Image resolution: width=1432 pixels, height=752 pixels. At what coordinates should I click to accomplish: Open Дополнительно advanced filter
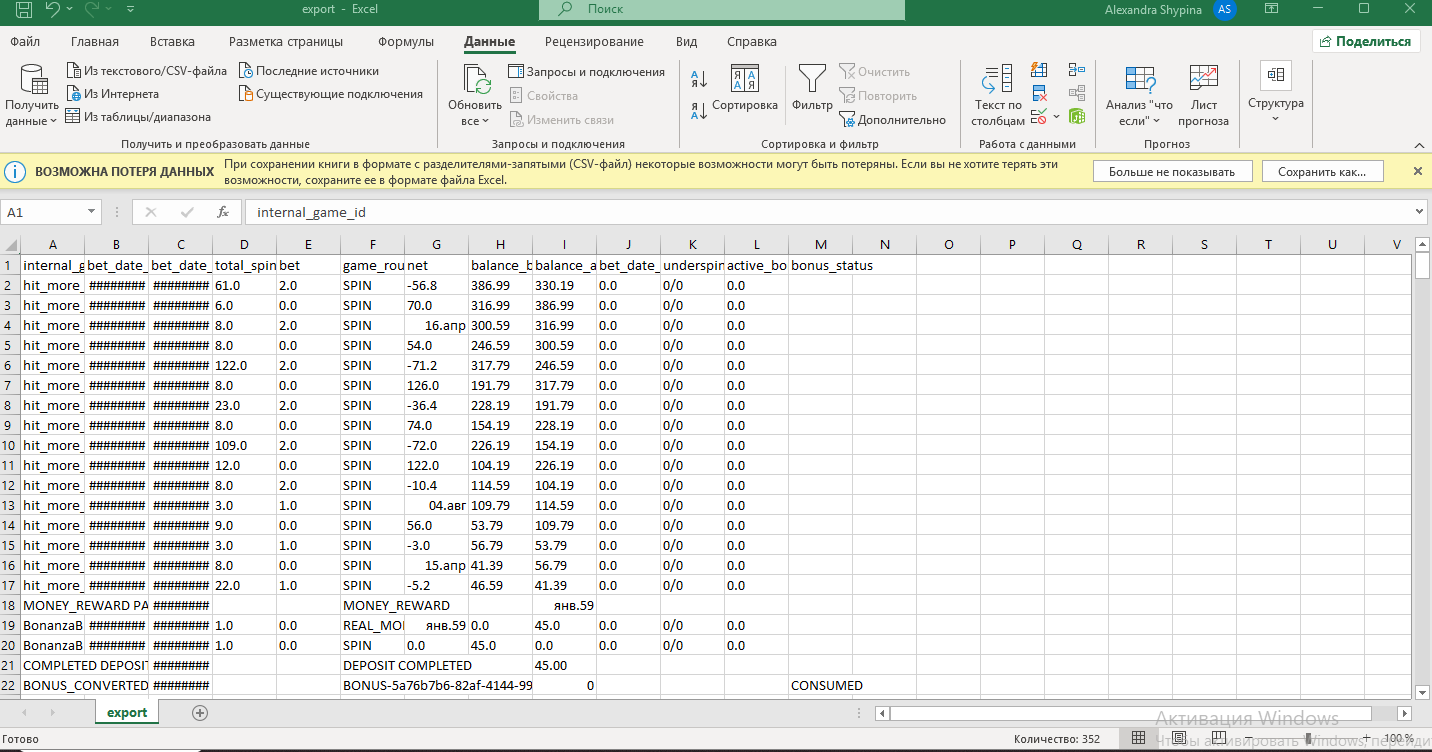[892, 120]
